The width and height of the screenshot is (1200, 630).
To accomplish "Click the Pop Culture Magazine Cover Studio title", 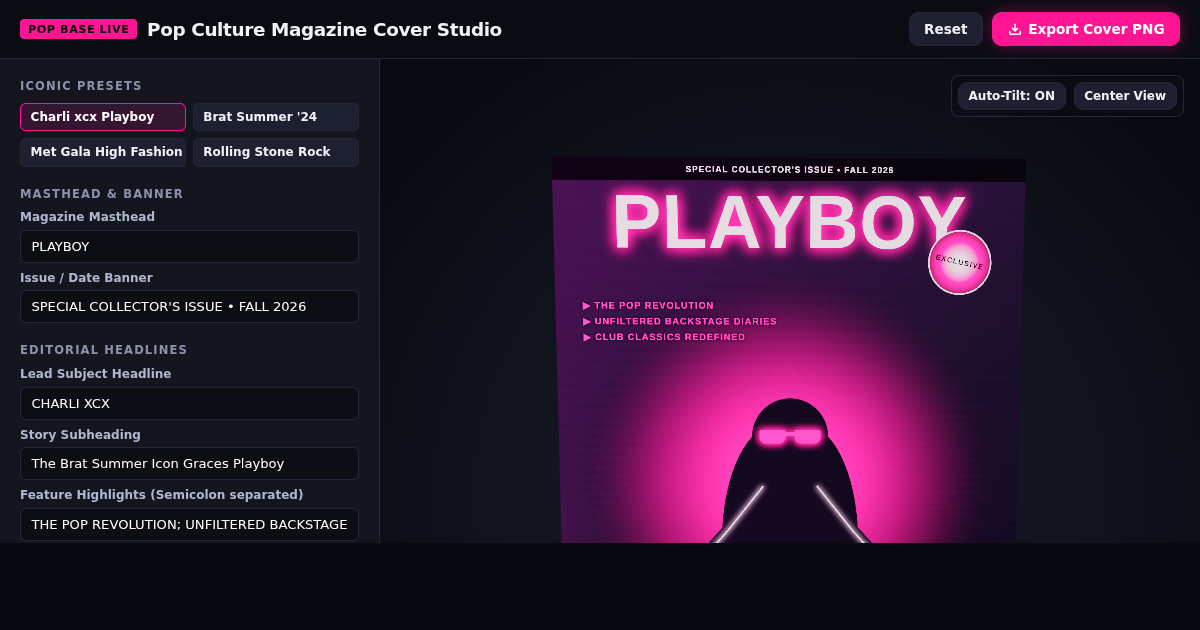I will point(324,29).
